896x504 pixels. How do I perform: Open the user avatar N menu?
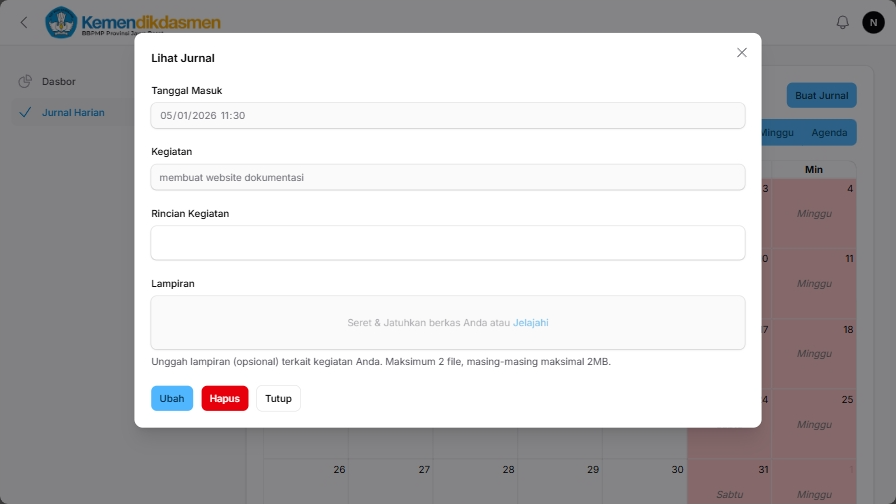point(873,22)
